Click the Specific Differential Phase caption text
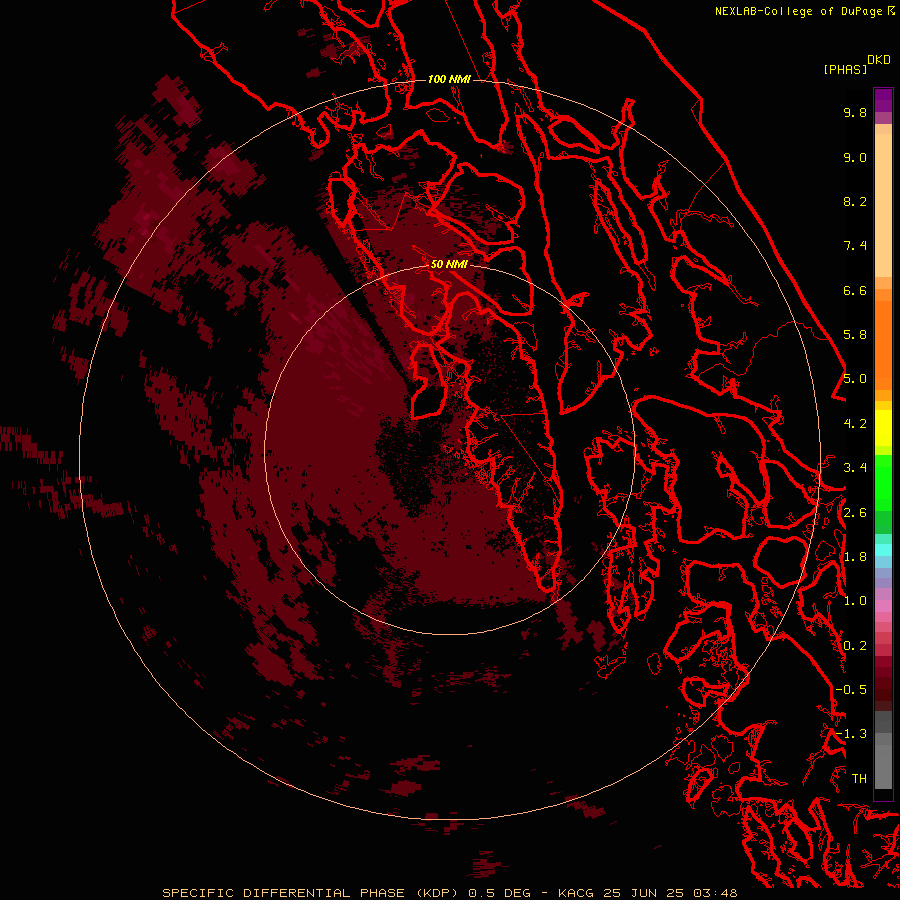This screenshot has height=900, width=900. 449,893
